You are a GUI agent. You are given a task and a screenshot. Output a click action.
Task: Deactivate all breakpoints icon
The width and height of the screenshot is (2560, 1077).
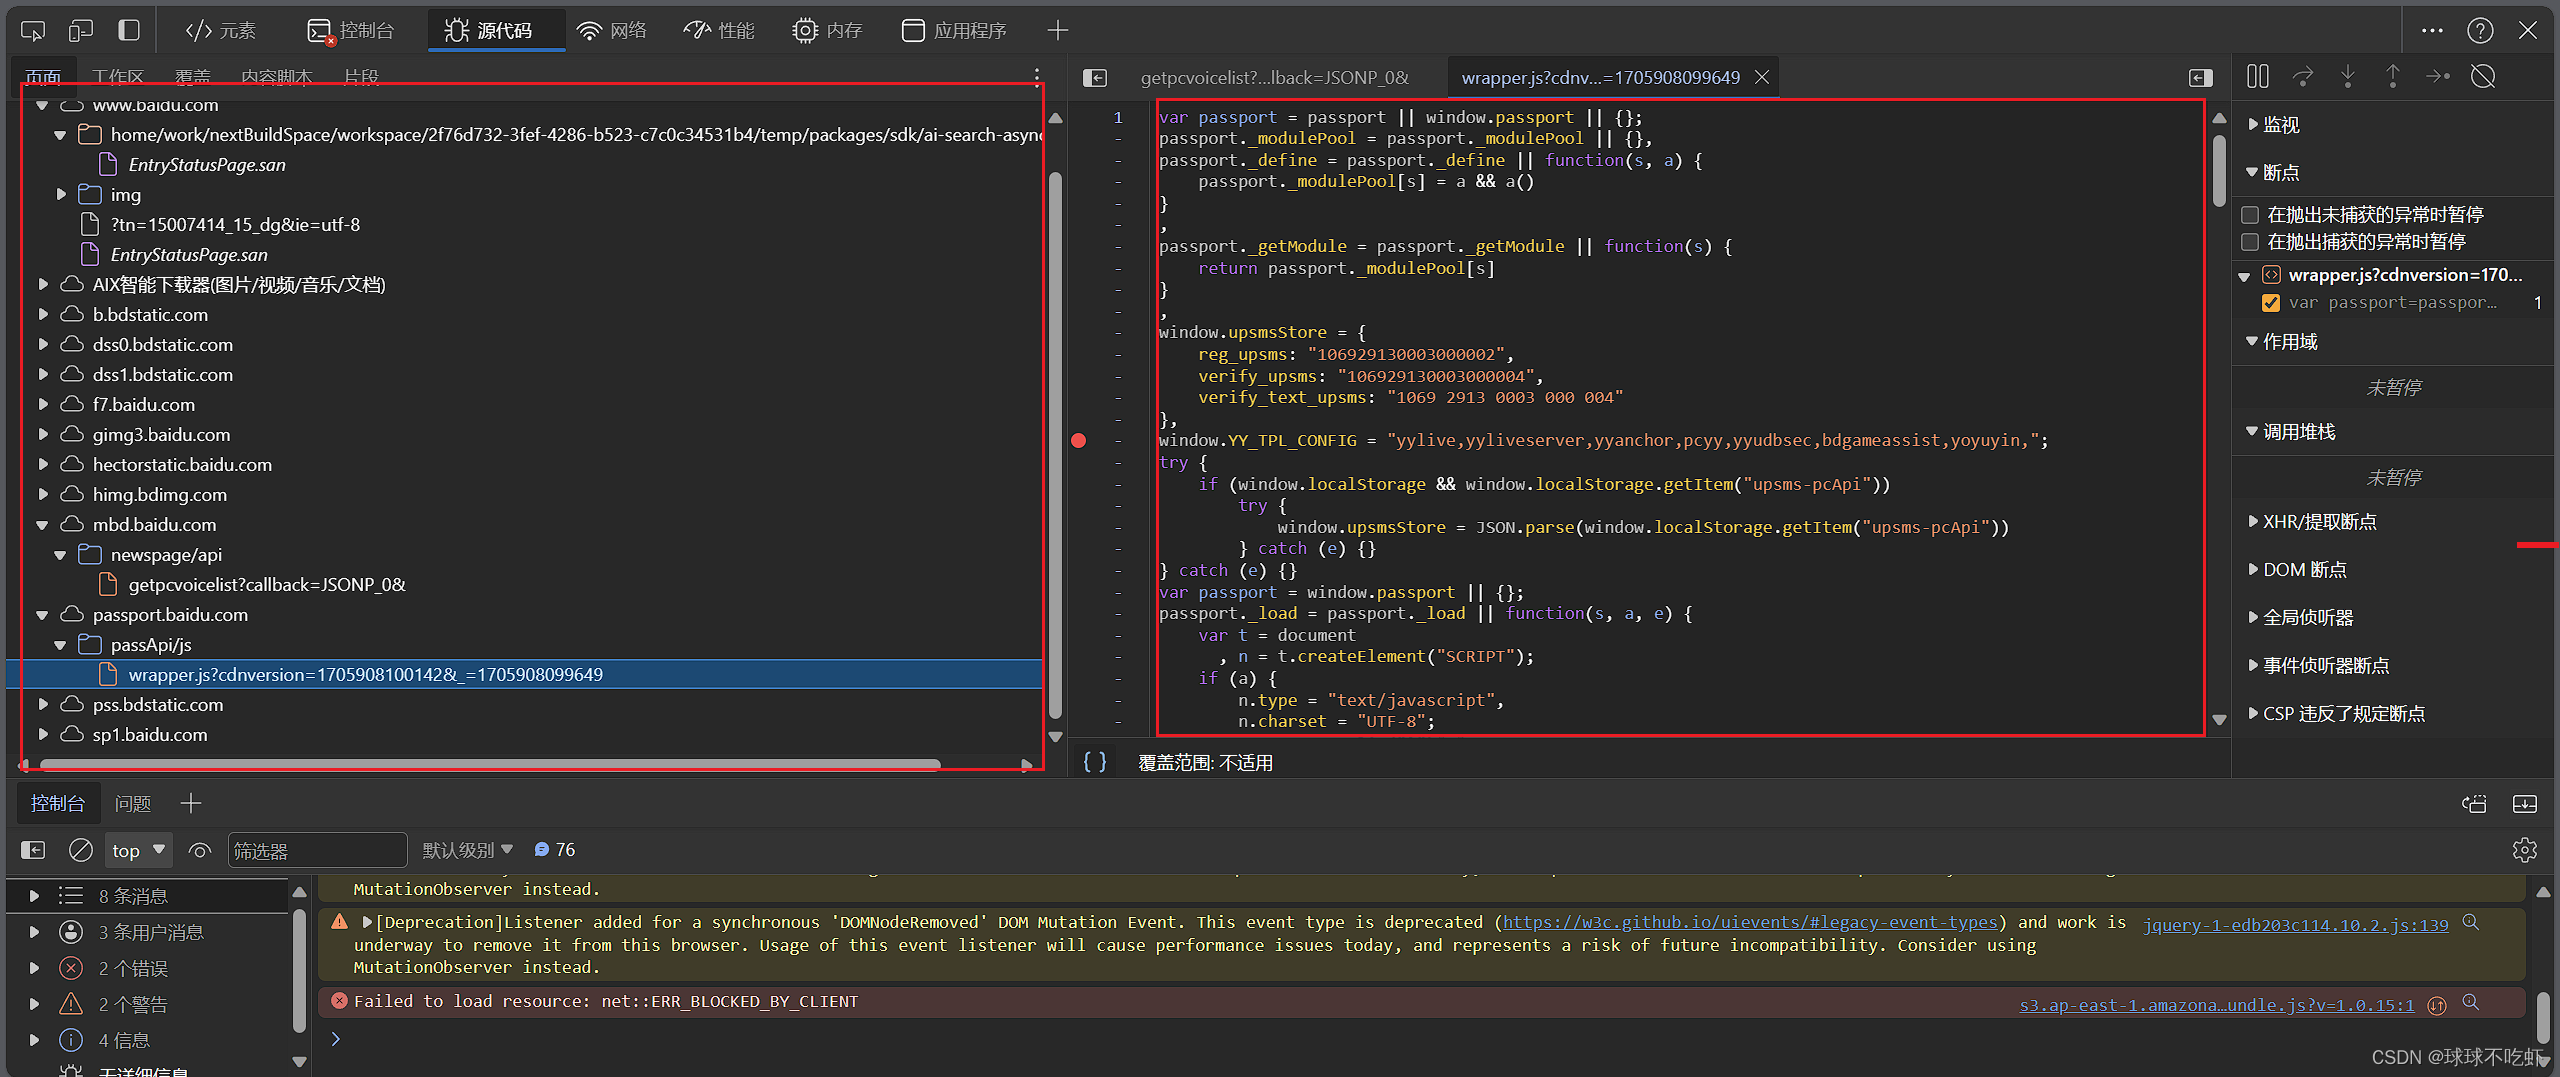coord(2483,77)
